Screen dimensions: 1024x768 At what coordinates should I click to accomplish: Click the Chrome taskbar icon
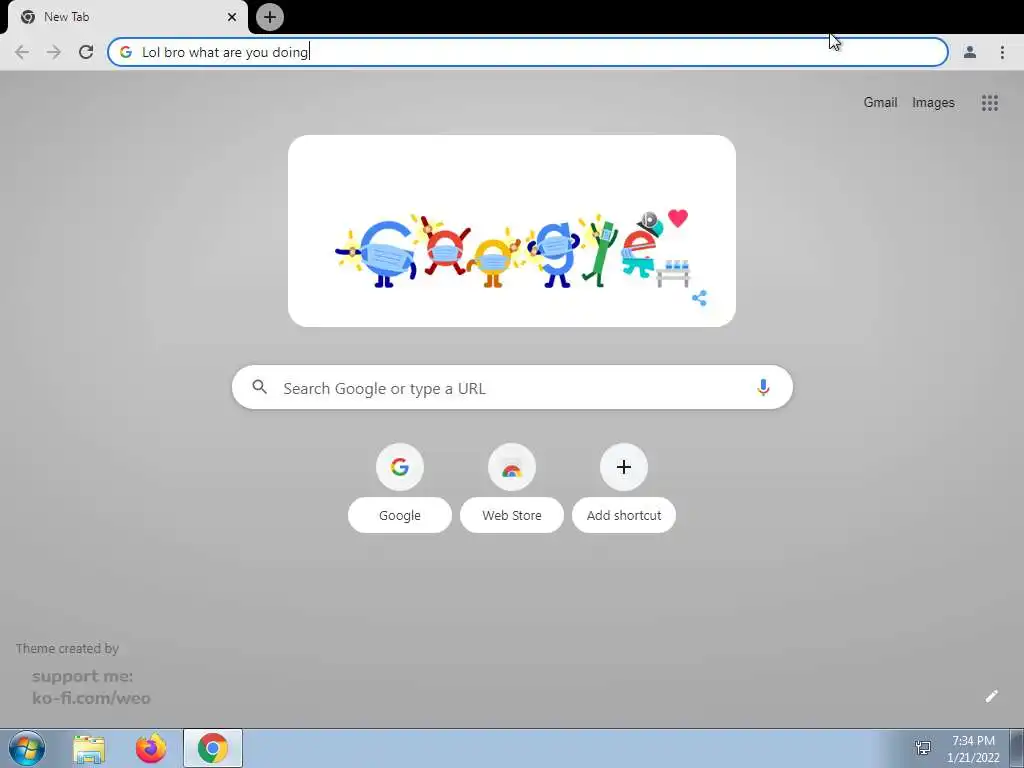pyautogui.click(x=213, y=748)
